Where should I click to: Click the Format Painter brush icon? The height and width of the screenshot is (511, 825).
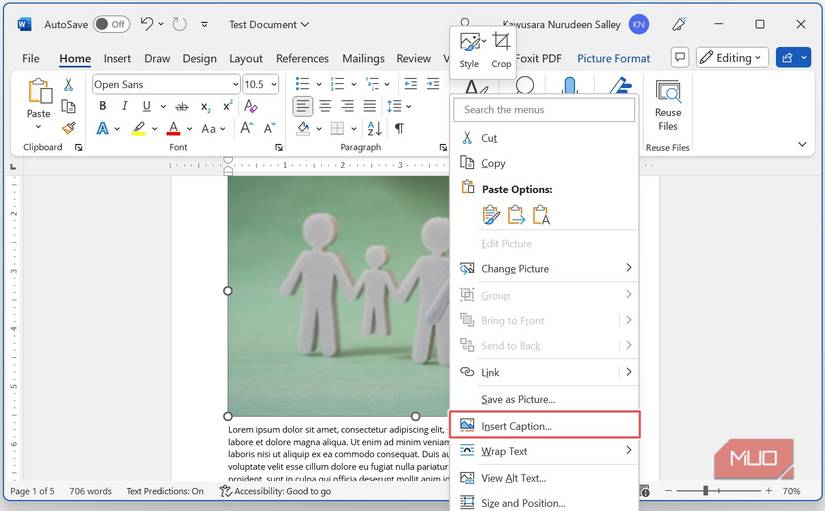click(68, 128)
